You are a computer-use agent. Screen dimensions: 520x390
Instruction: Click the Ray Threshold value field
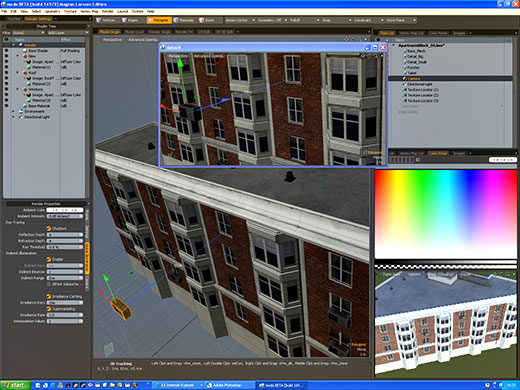(65, 247)
